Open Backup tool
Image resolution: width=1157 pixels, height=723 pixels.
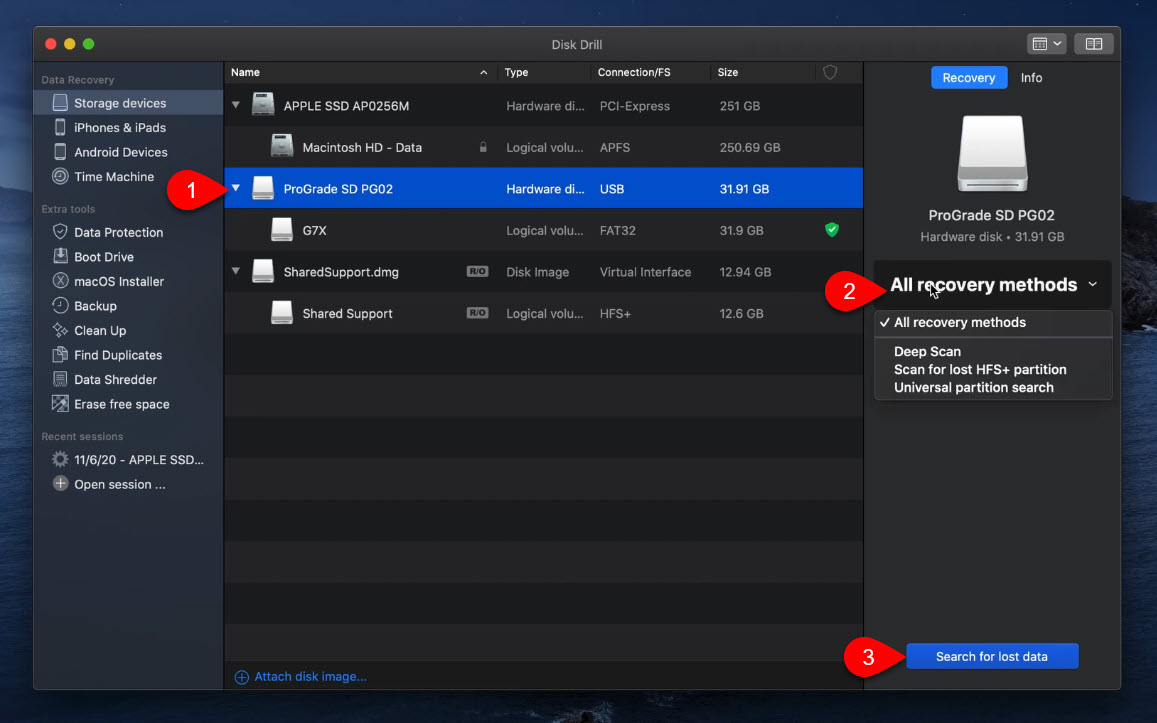click(94, 305)
